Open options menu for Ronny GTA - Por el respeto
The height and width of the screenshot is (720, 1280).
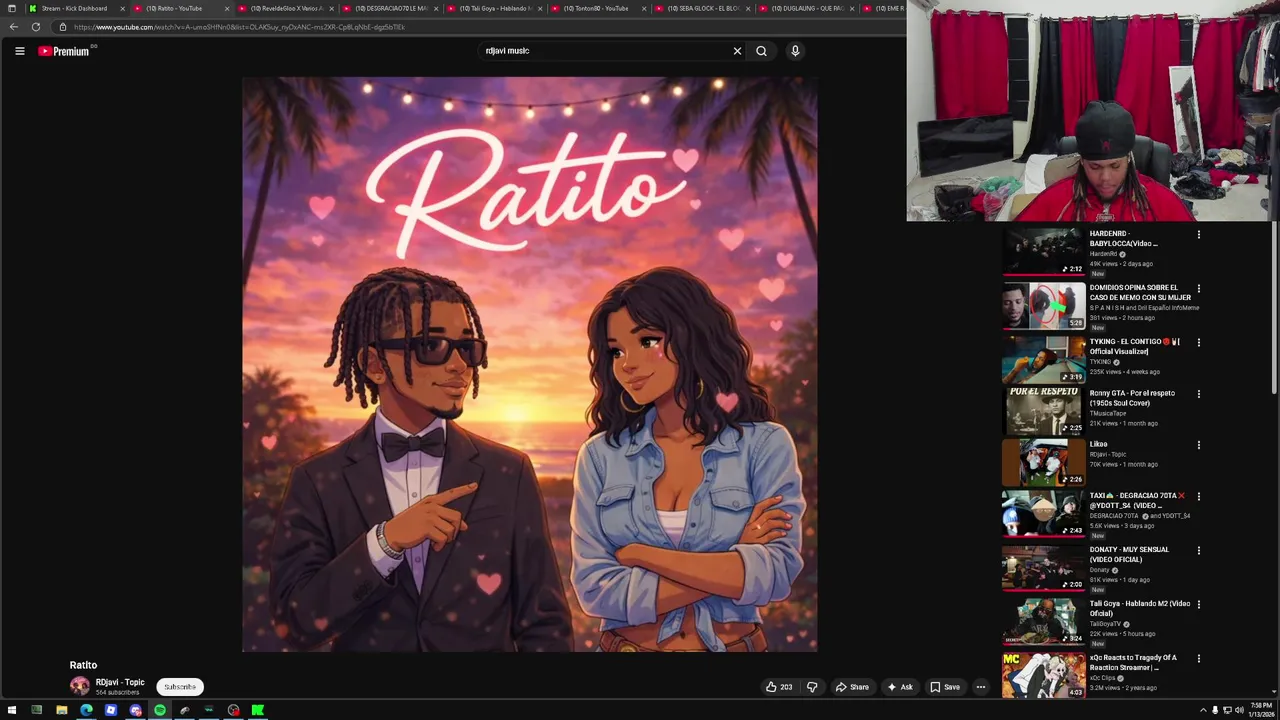point(1199,394)
